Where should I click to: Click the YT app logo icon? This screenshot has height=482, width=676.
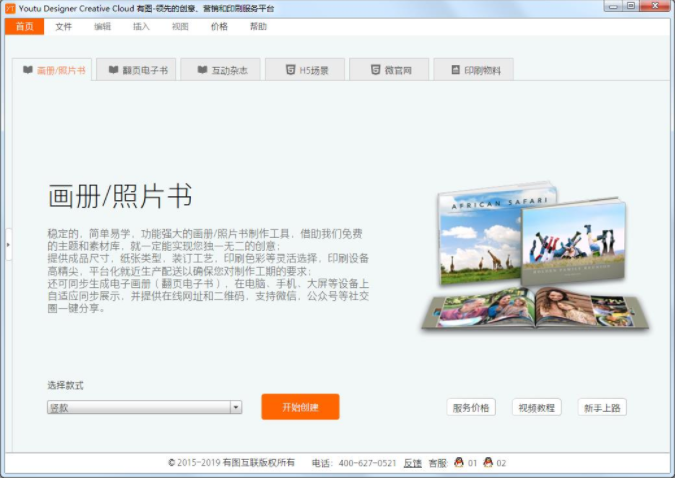tap(10, 8)
